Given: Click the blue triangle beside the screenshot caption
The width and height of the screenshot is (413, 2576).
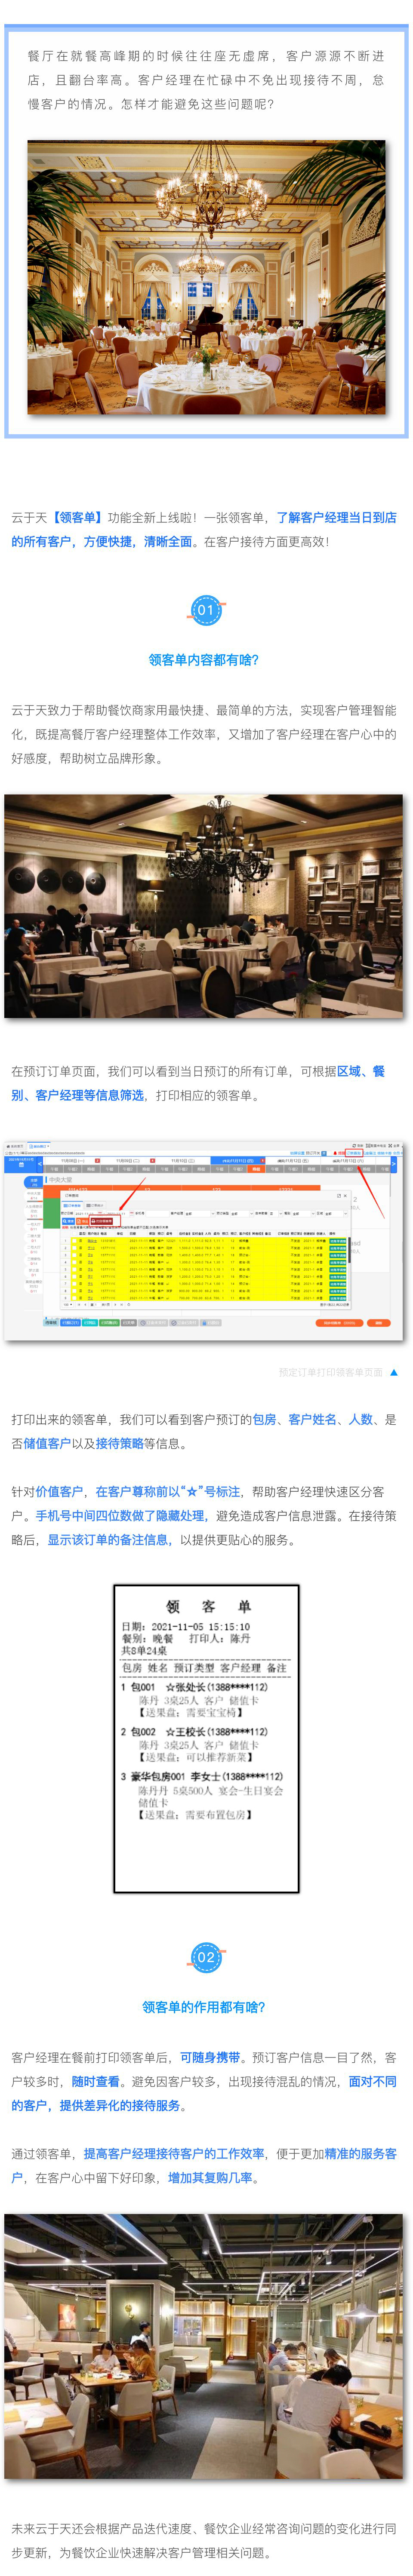Looking at the screenshot, I should [394, 1373].
